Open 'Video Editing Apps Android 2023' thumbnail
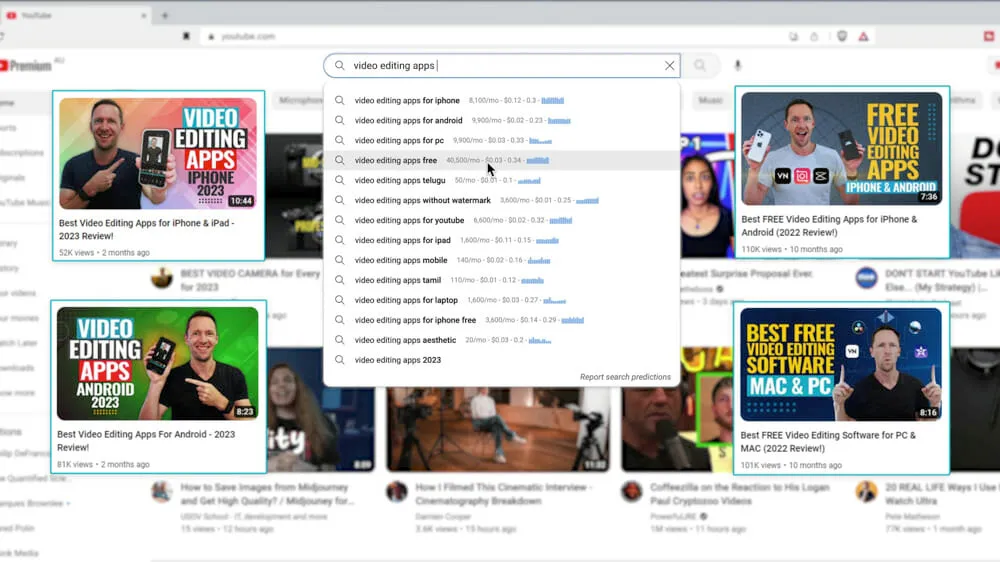1000x562 pixels. point(158,363)
